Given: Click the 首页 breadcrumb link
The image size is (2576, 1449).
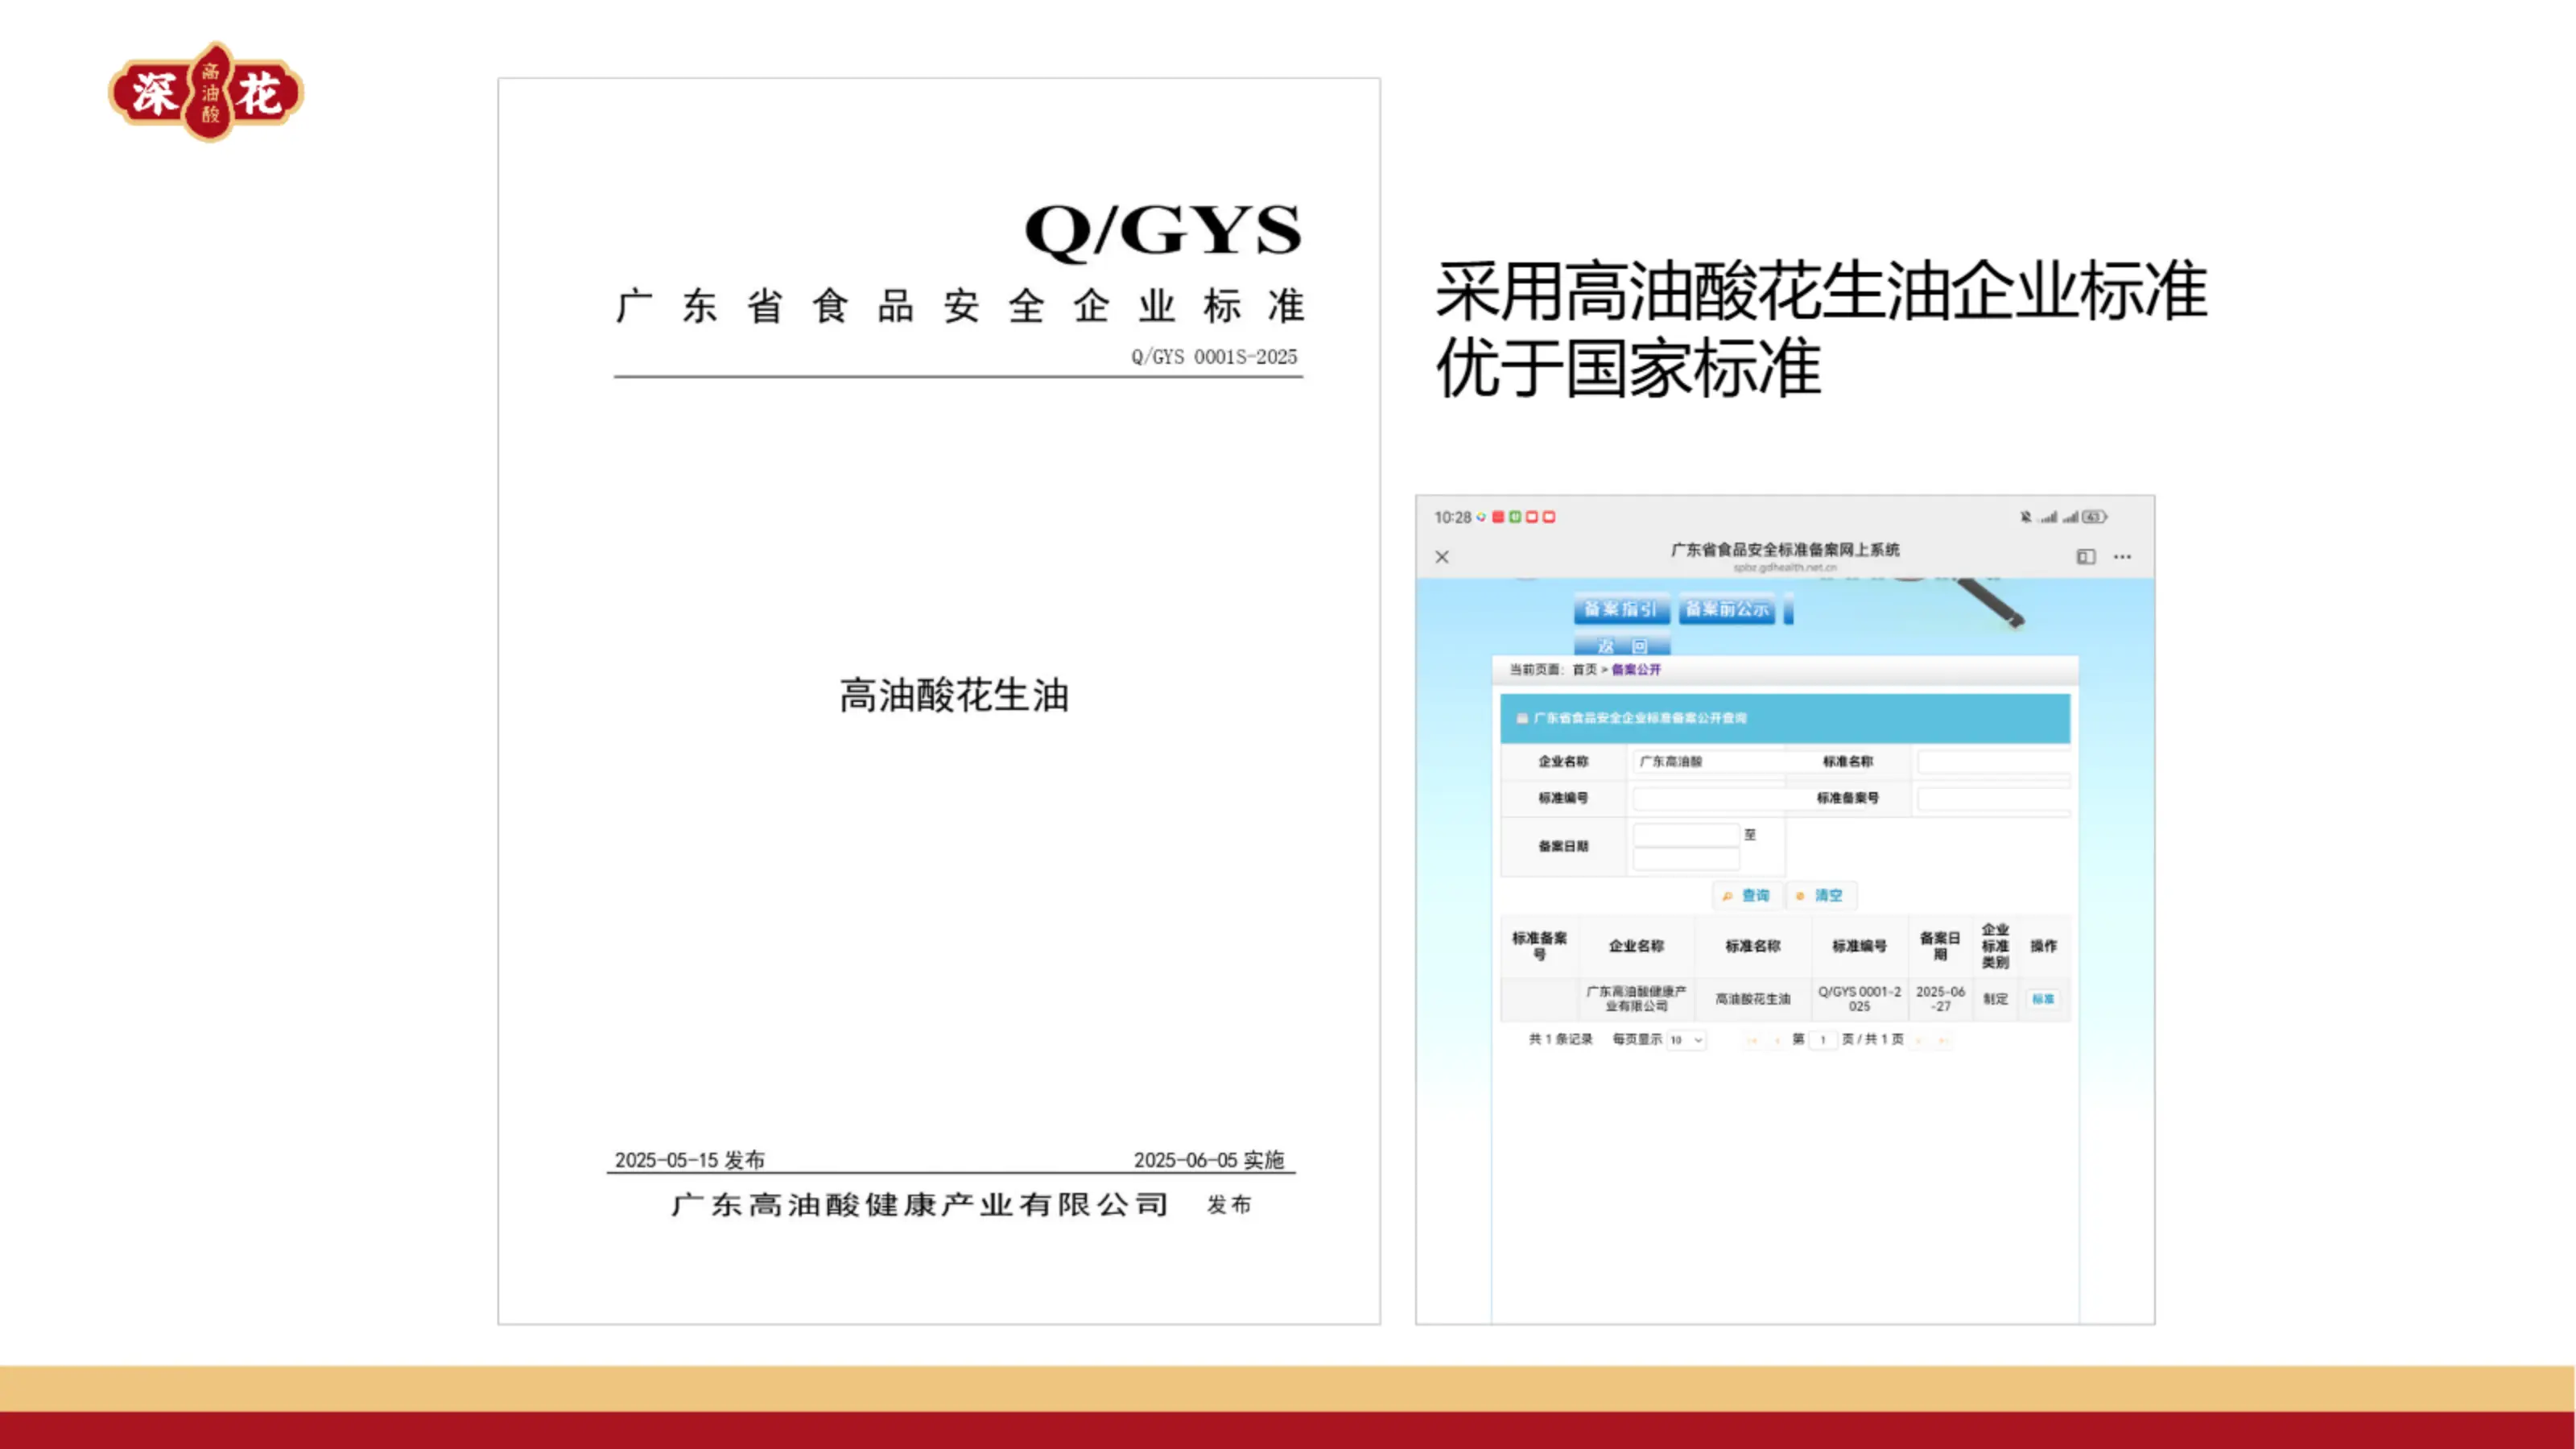Looking at the screenshot, I should tap(1584, 670).
